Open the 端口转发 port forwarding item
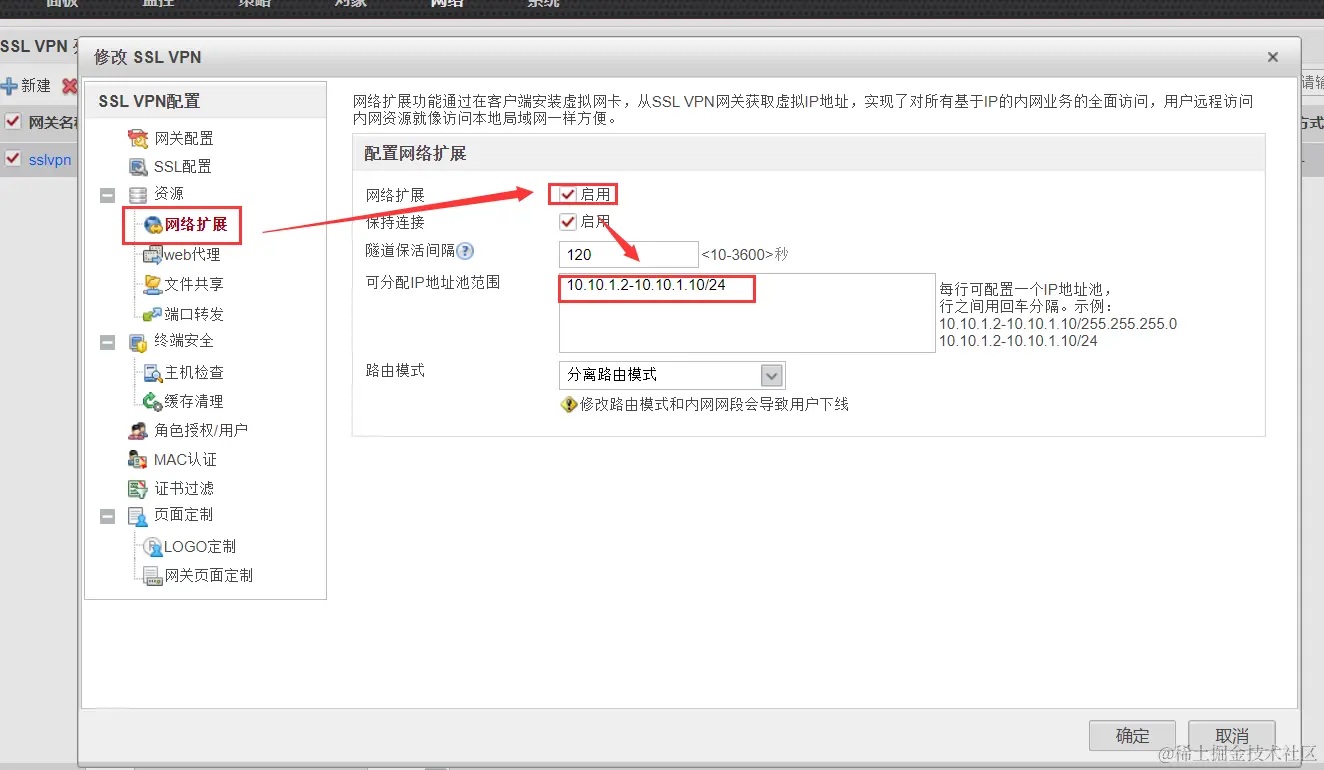 pos(184,314)
